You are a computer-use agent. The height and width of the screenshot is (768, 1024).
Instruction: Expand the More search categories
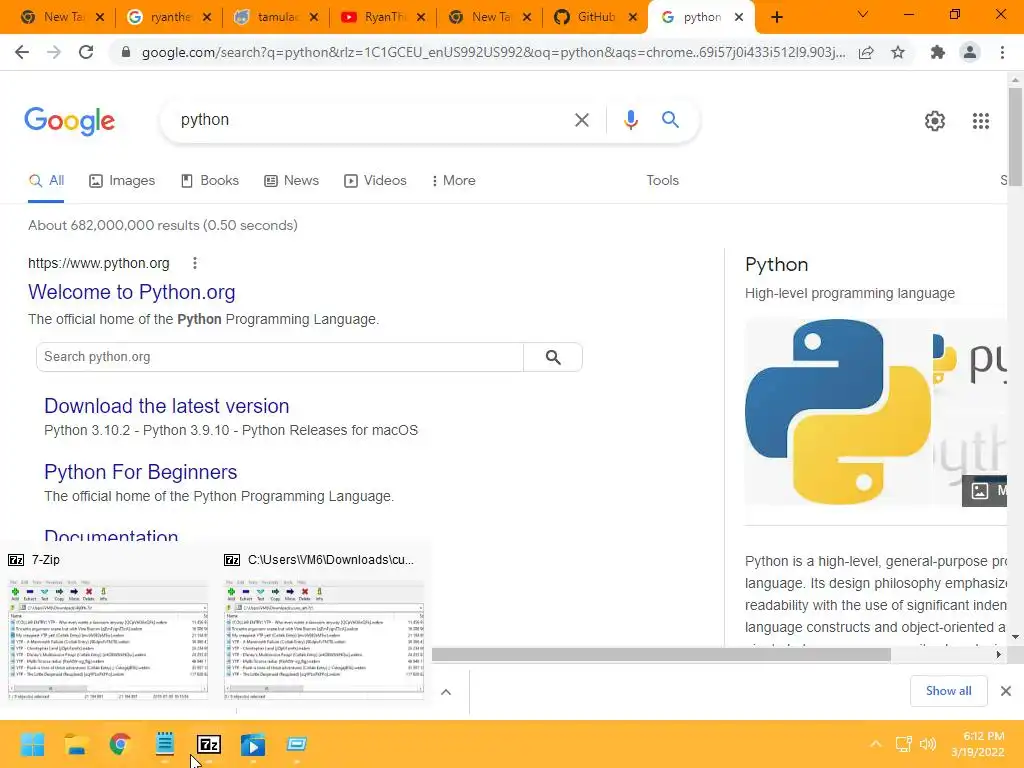pyautogui.click(x=453, y=181)
